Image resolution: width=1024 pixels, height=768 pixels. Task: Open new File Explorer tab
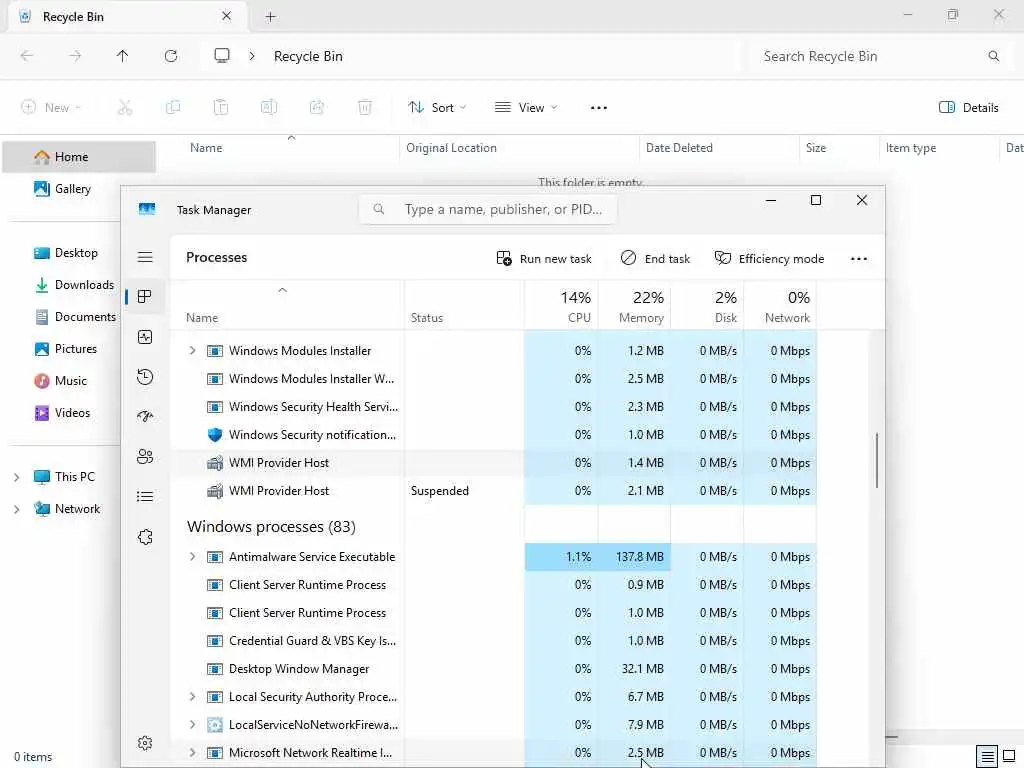(270, 17)
